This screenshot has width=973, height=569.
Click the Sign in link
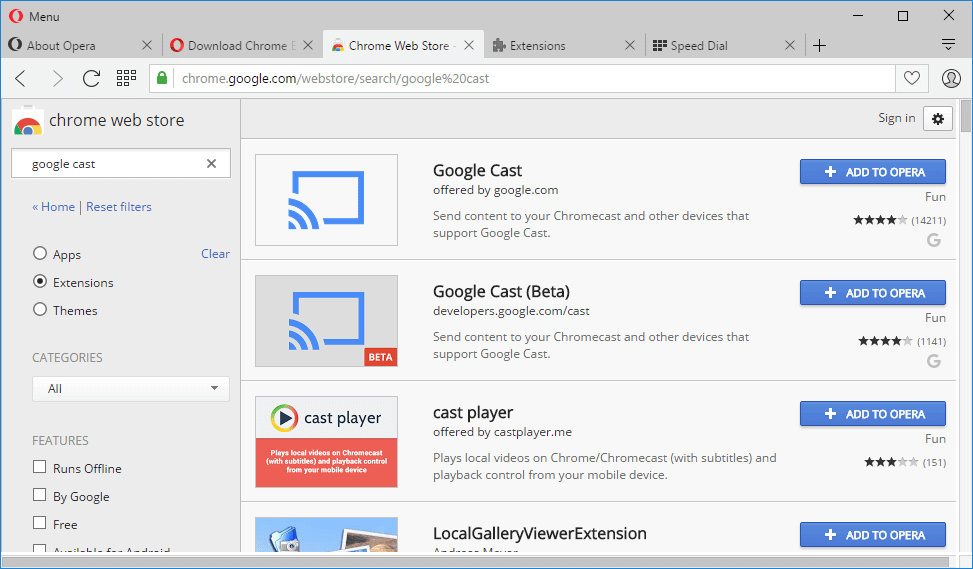(897, 118)
